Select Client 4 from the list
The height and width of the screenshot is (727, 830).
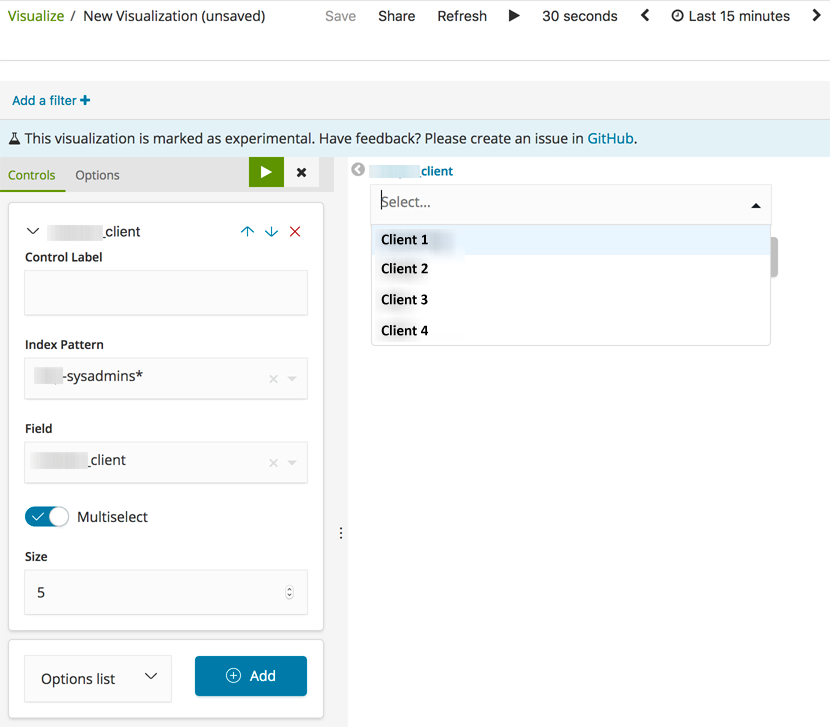[x=571, y=330]
